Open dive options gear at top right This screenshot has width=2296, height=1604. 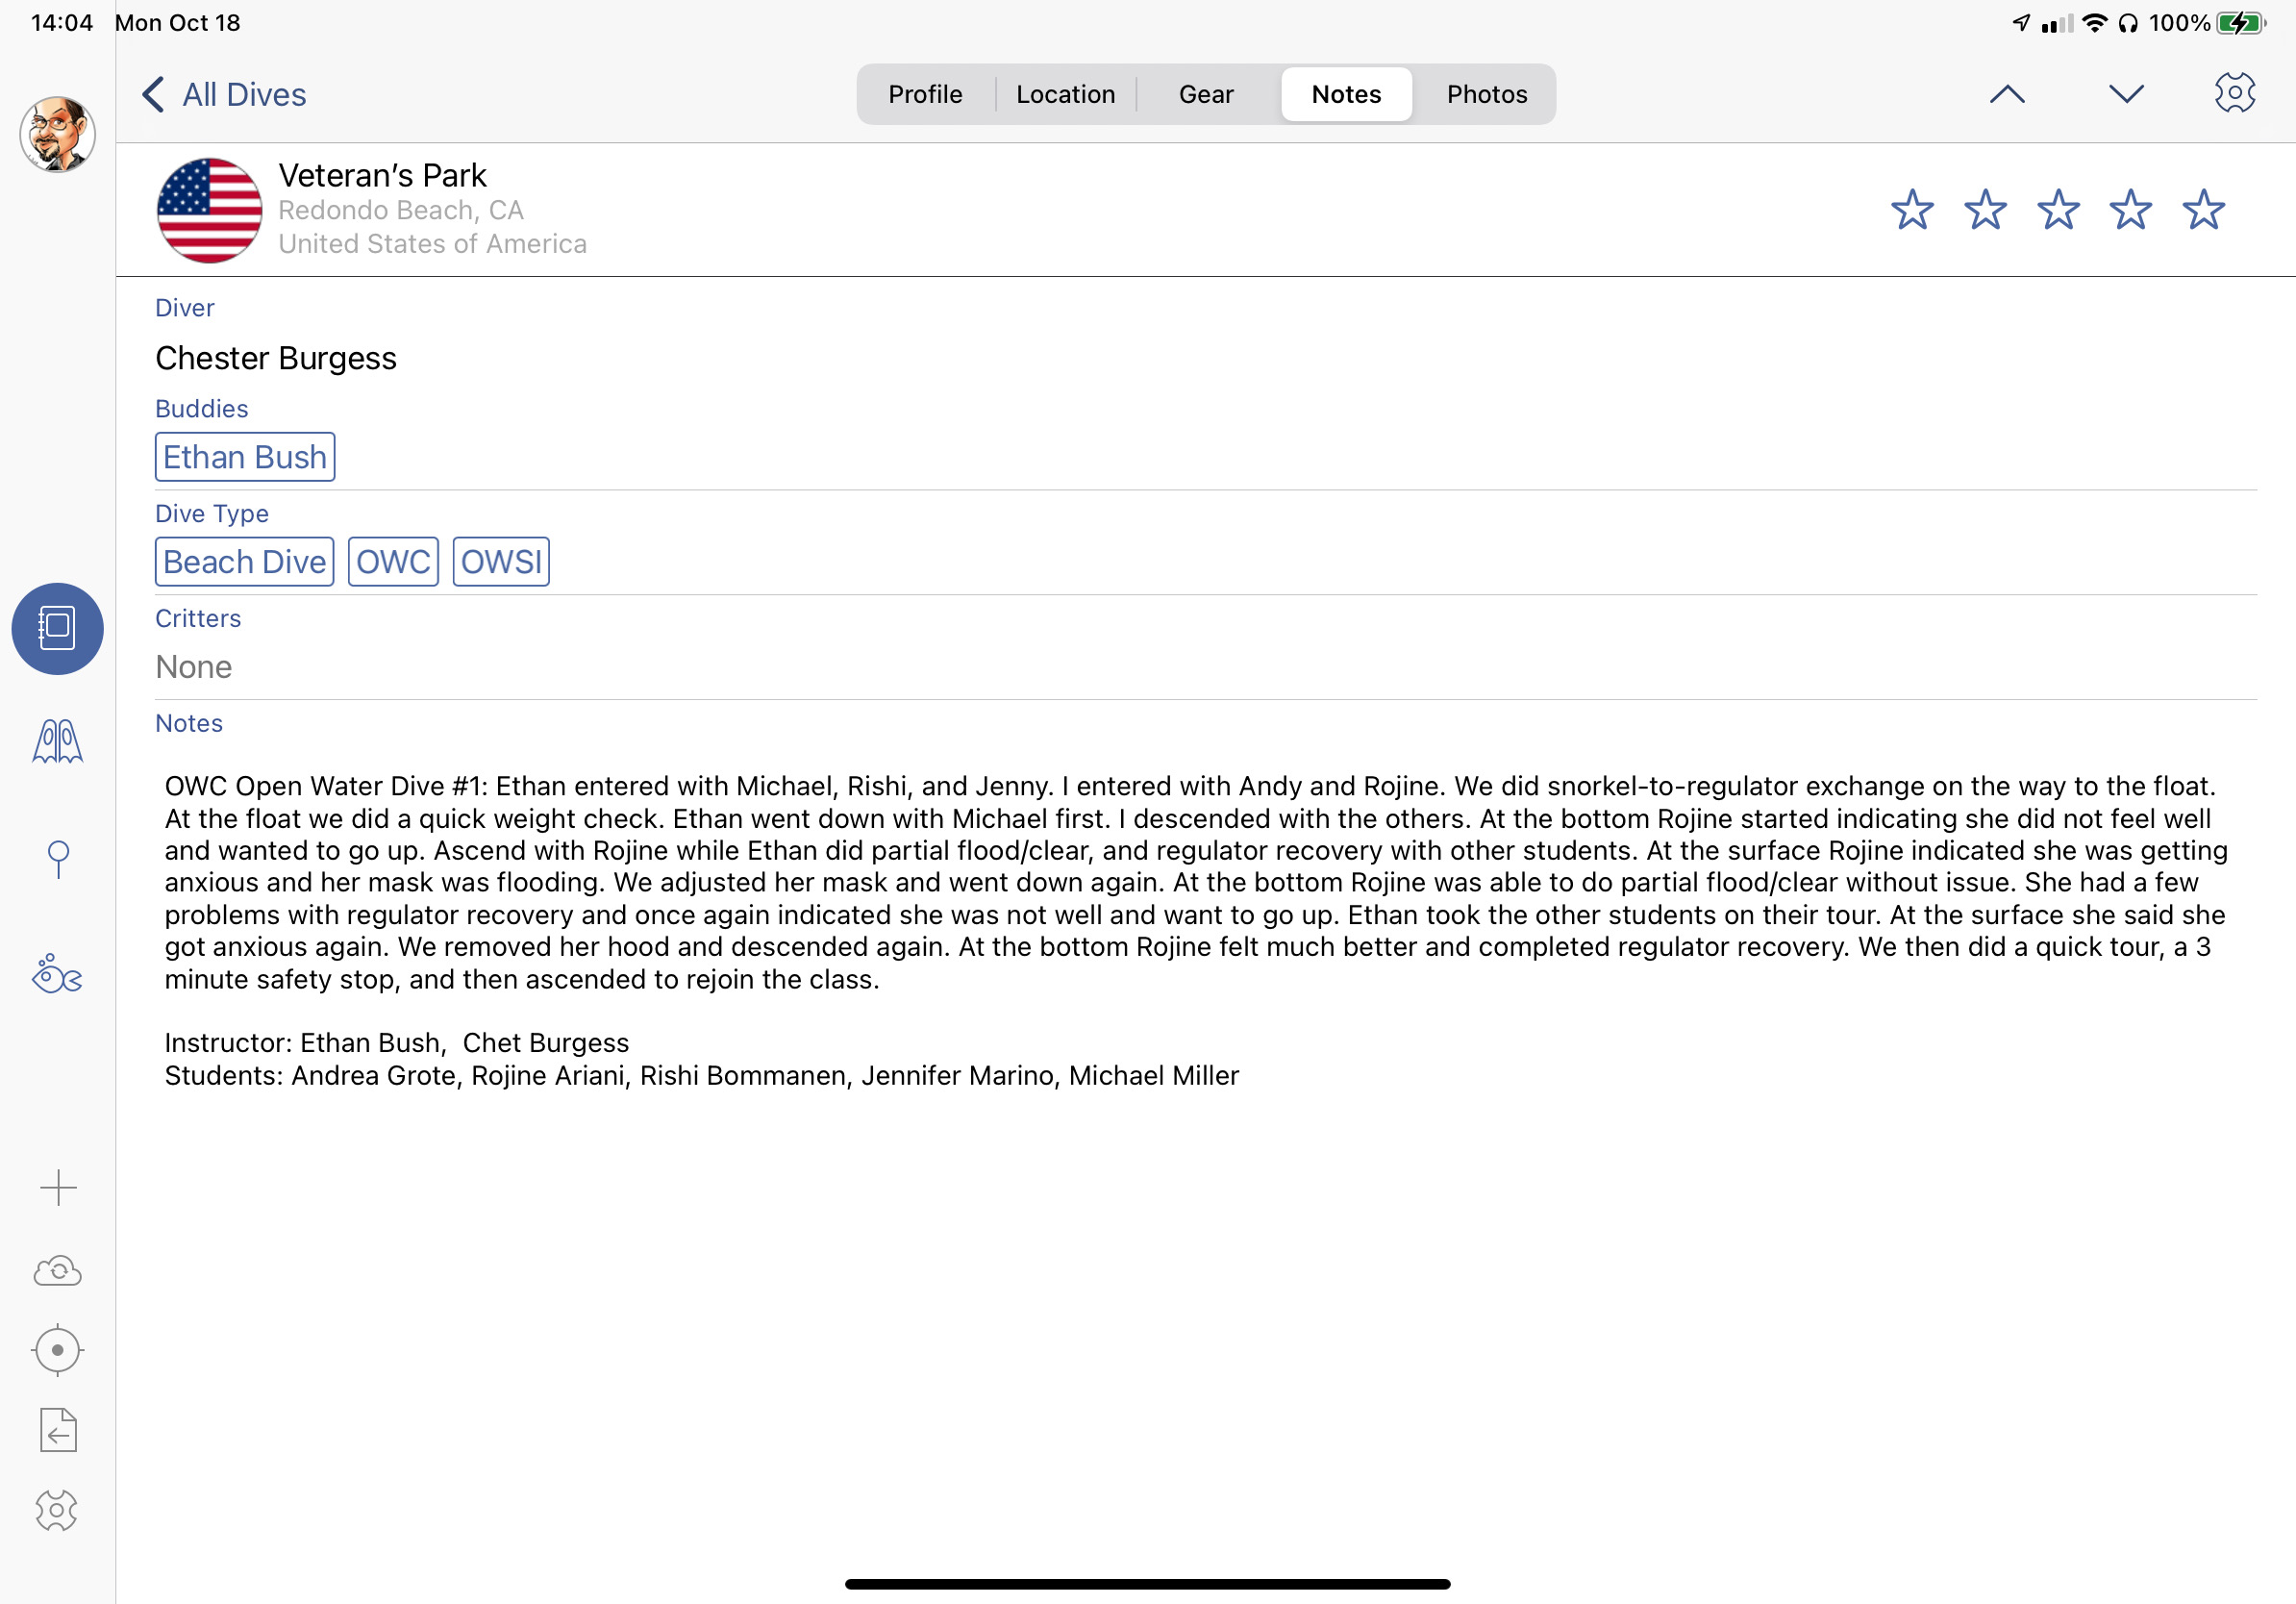(x=2234, y=94)
